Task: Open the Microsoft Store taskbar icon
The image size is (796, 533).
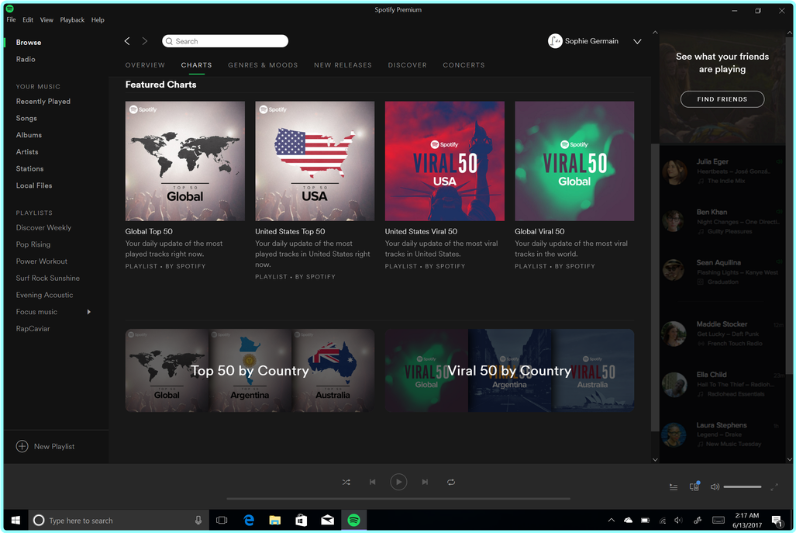Action: point(302,520)
